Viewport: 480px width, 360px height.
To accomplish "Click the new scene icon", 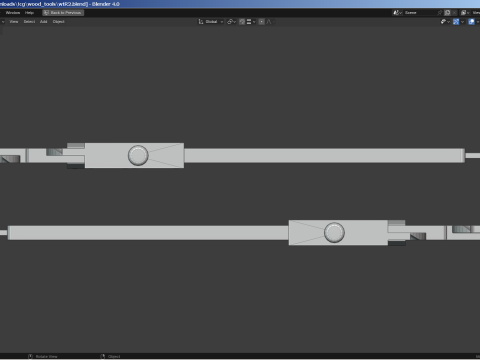I will (447, 13).
